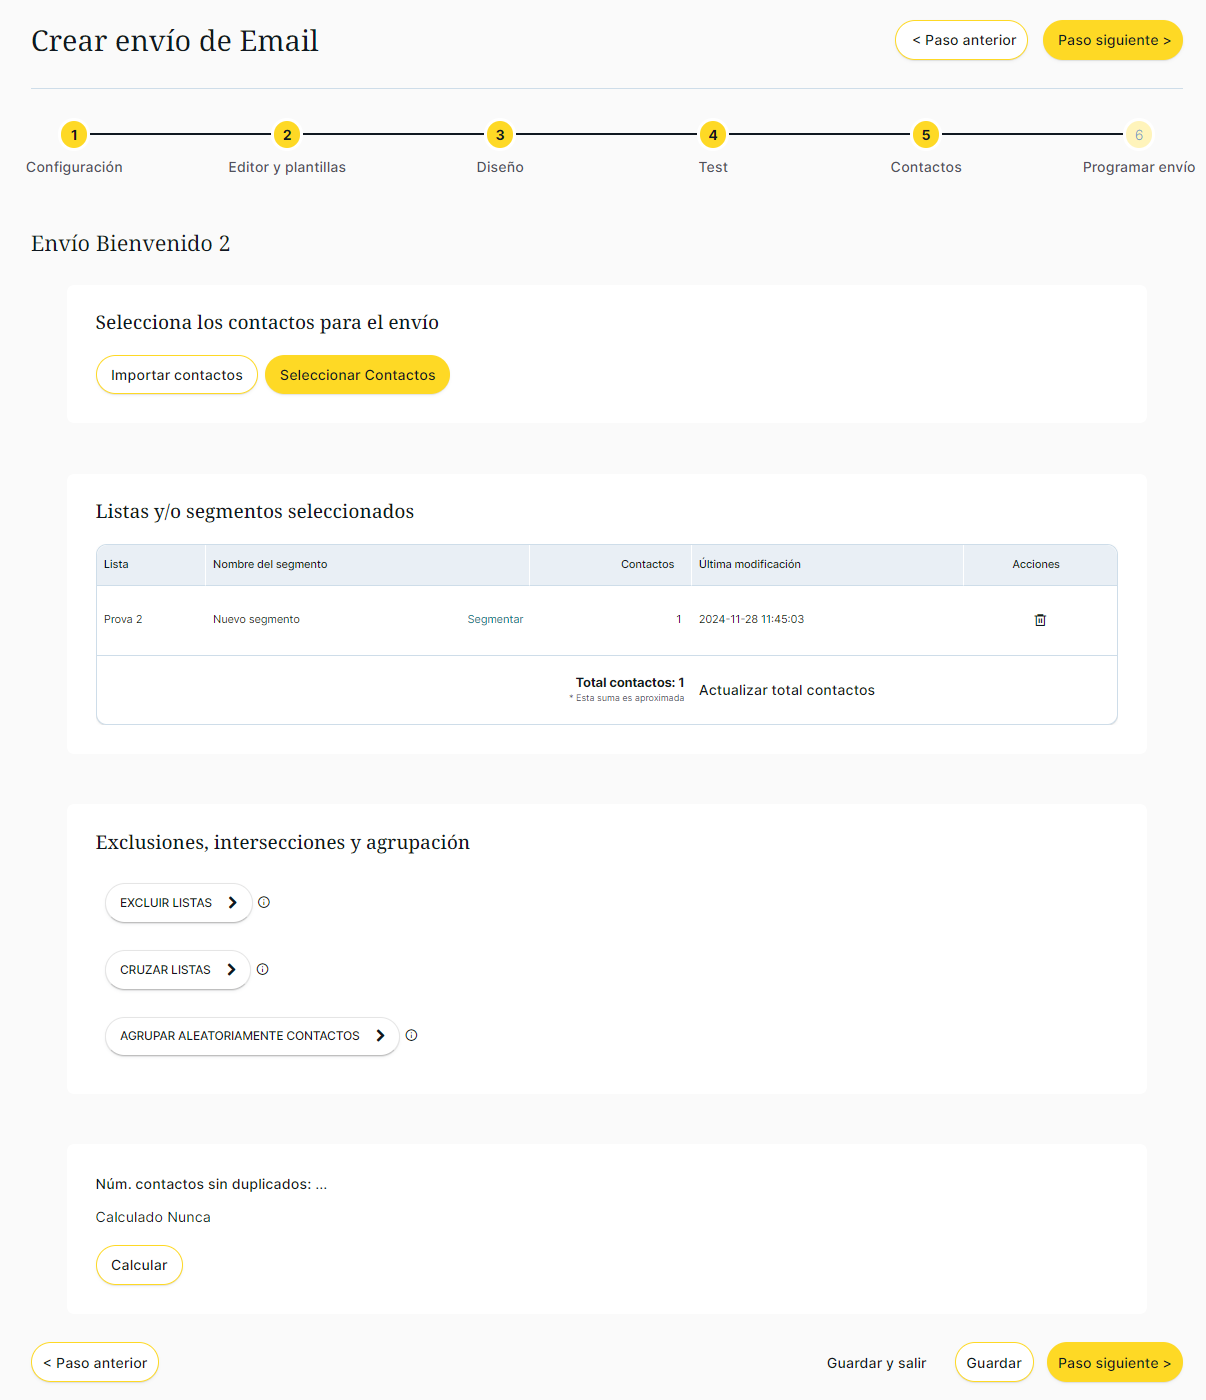Select step 3 Diseño in progress bar

(x=500, y=135)
